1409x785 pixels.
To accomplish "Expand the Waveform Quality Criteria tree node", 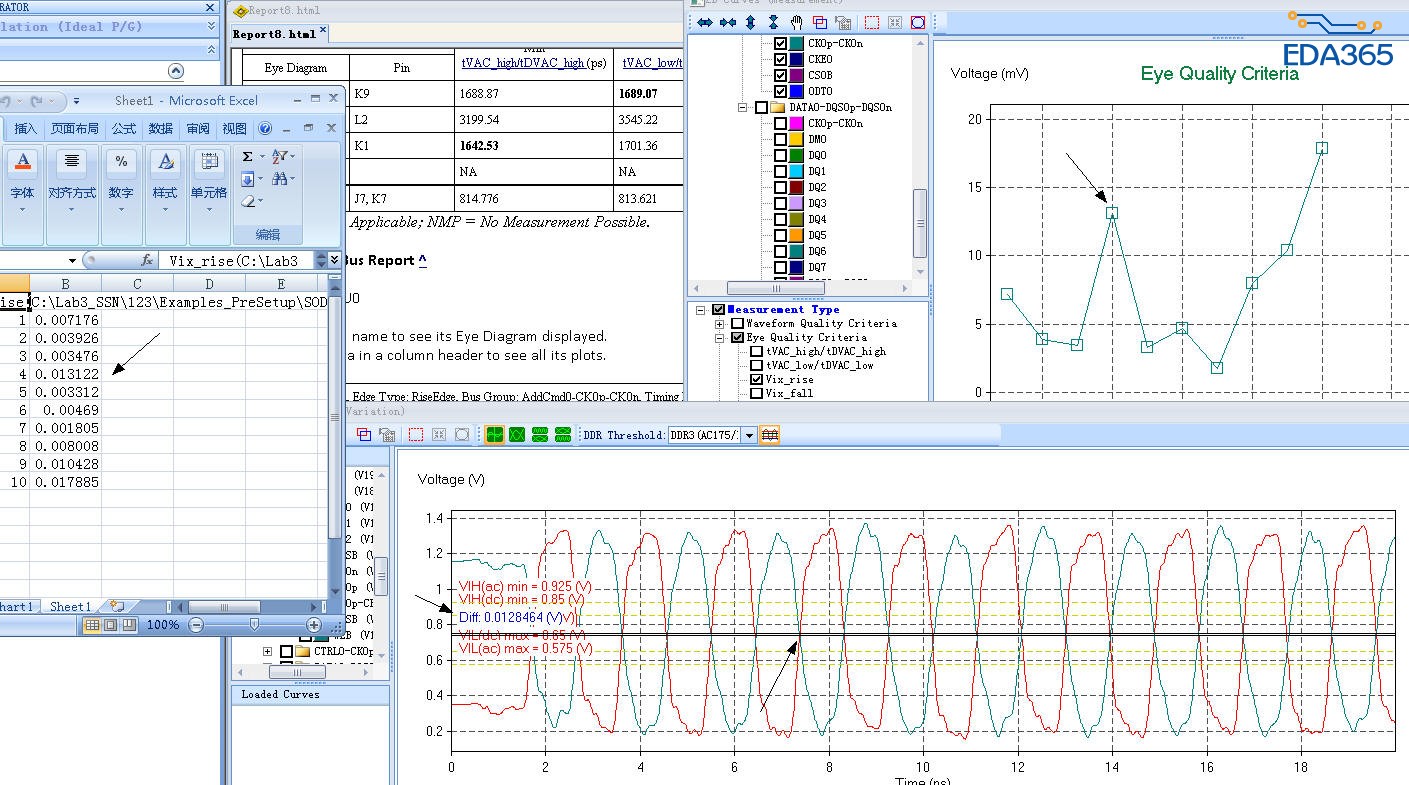I will coord(719,324).
